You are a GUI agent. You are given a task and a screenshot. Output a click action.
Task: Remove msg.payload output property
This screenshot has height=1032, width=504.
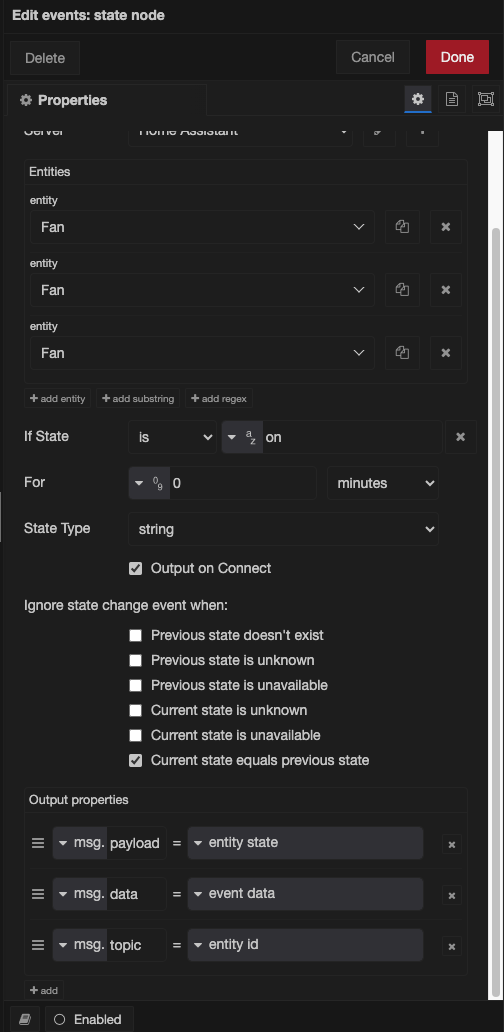pos(451,844)
